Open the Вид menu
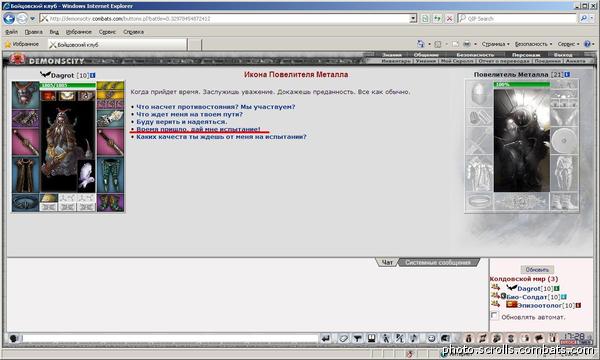Screen dimensions: 600x360 pos(54,32)
